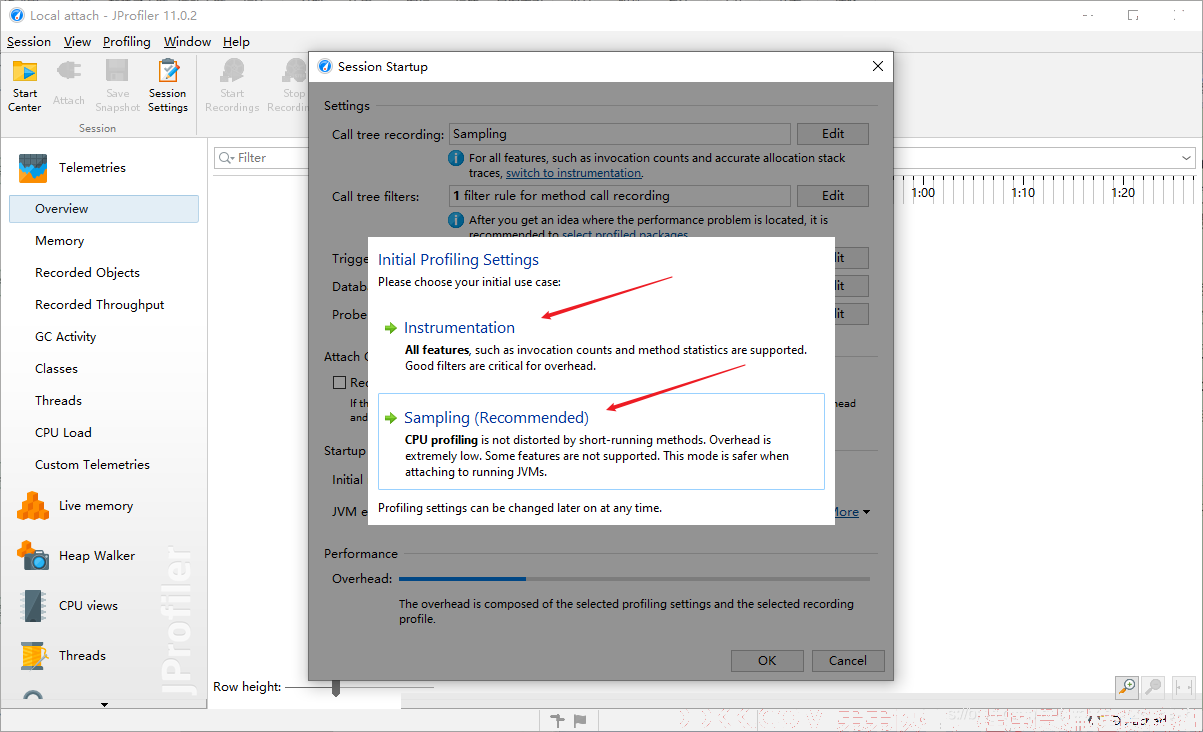Click the Stop Recordings toolbar icon
This screenshot has width=1203, height=732.
pyautogui.click(x=294, y=72)
